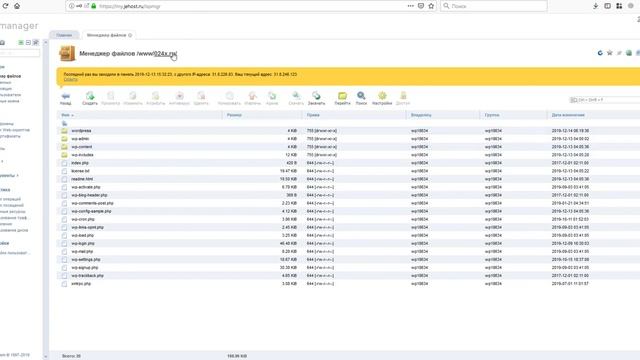Switch to the Главная tab
This screenshot has width=640, height=360.
(x=64, y=35)
